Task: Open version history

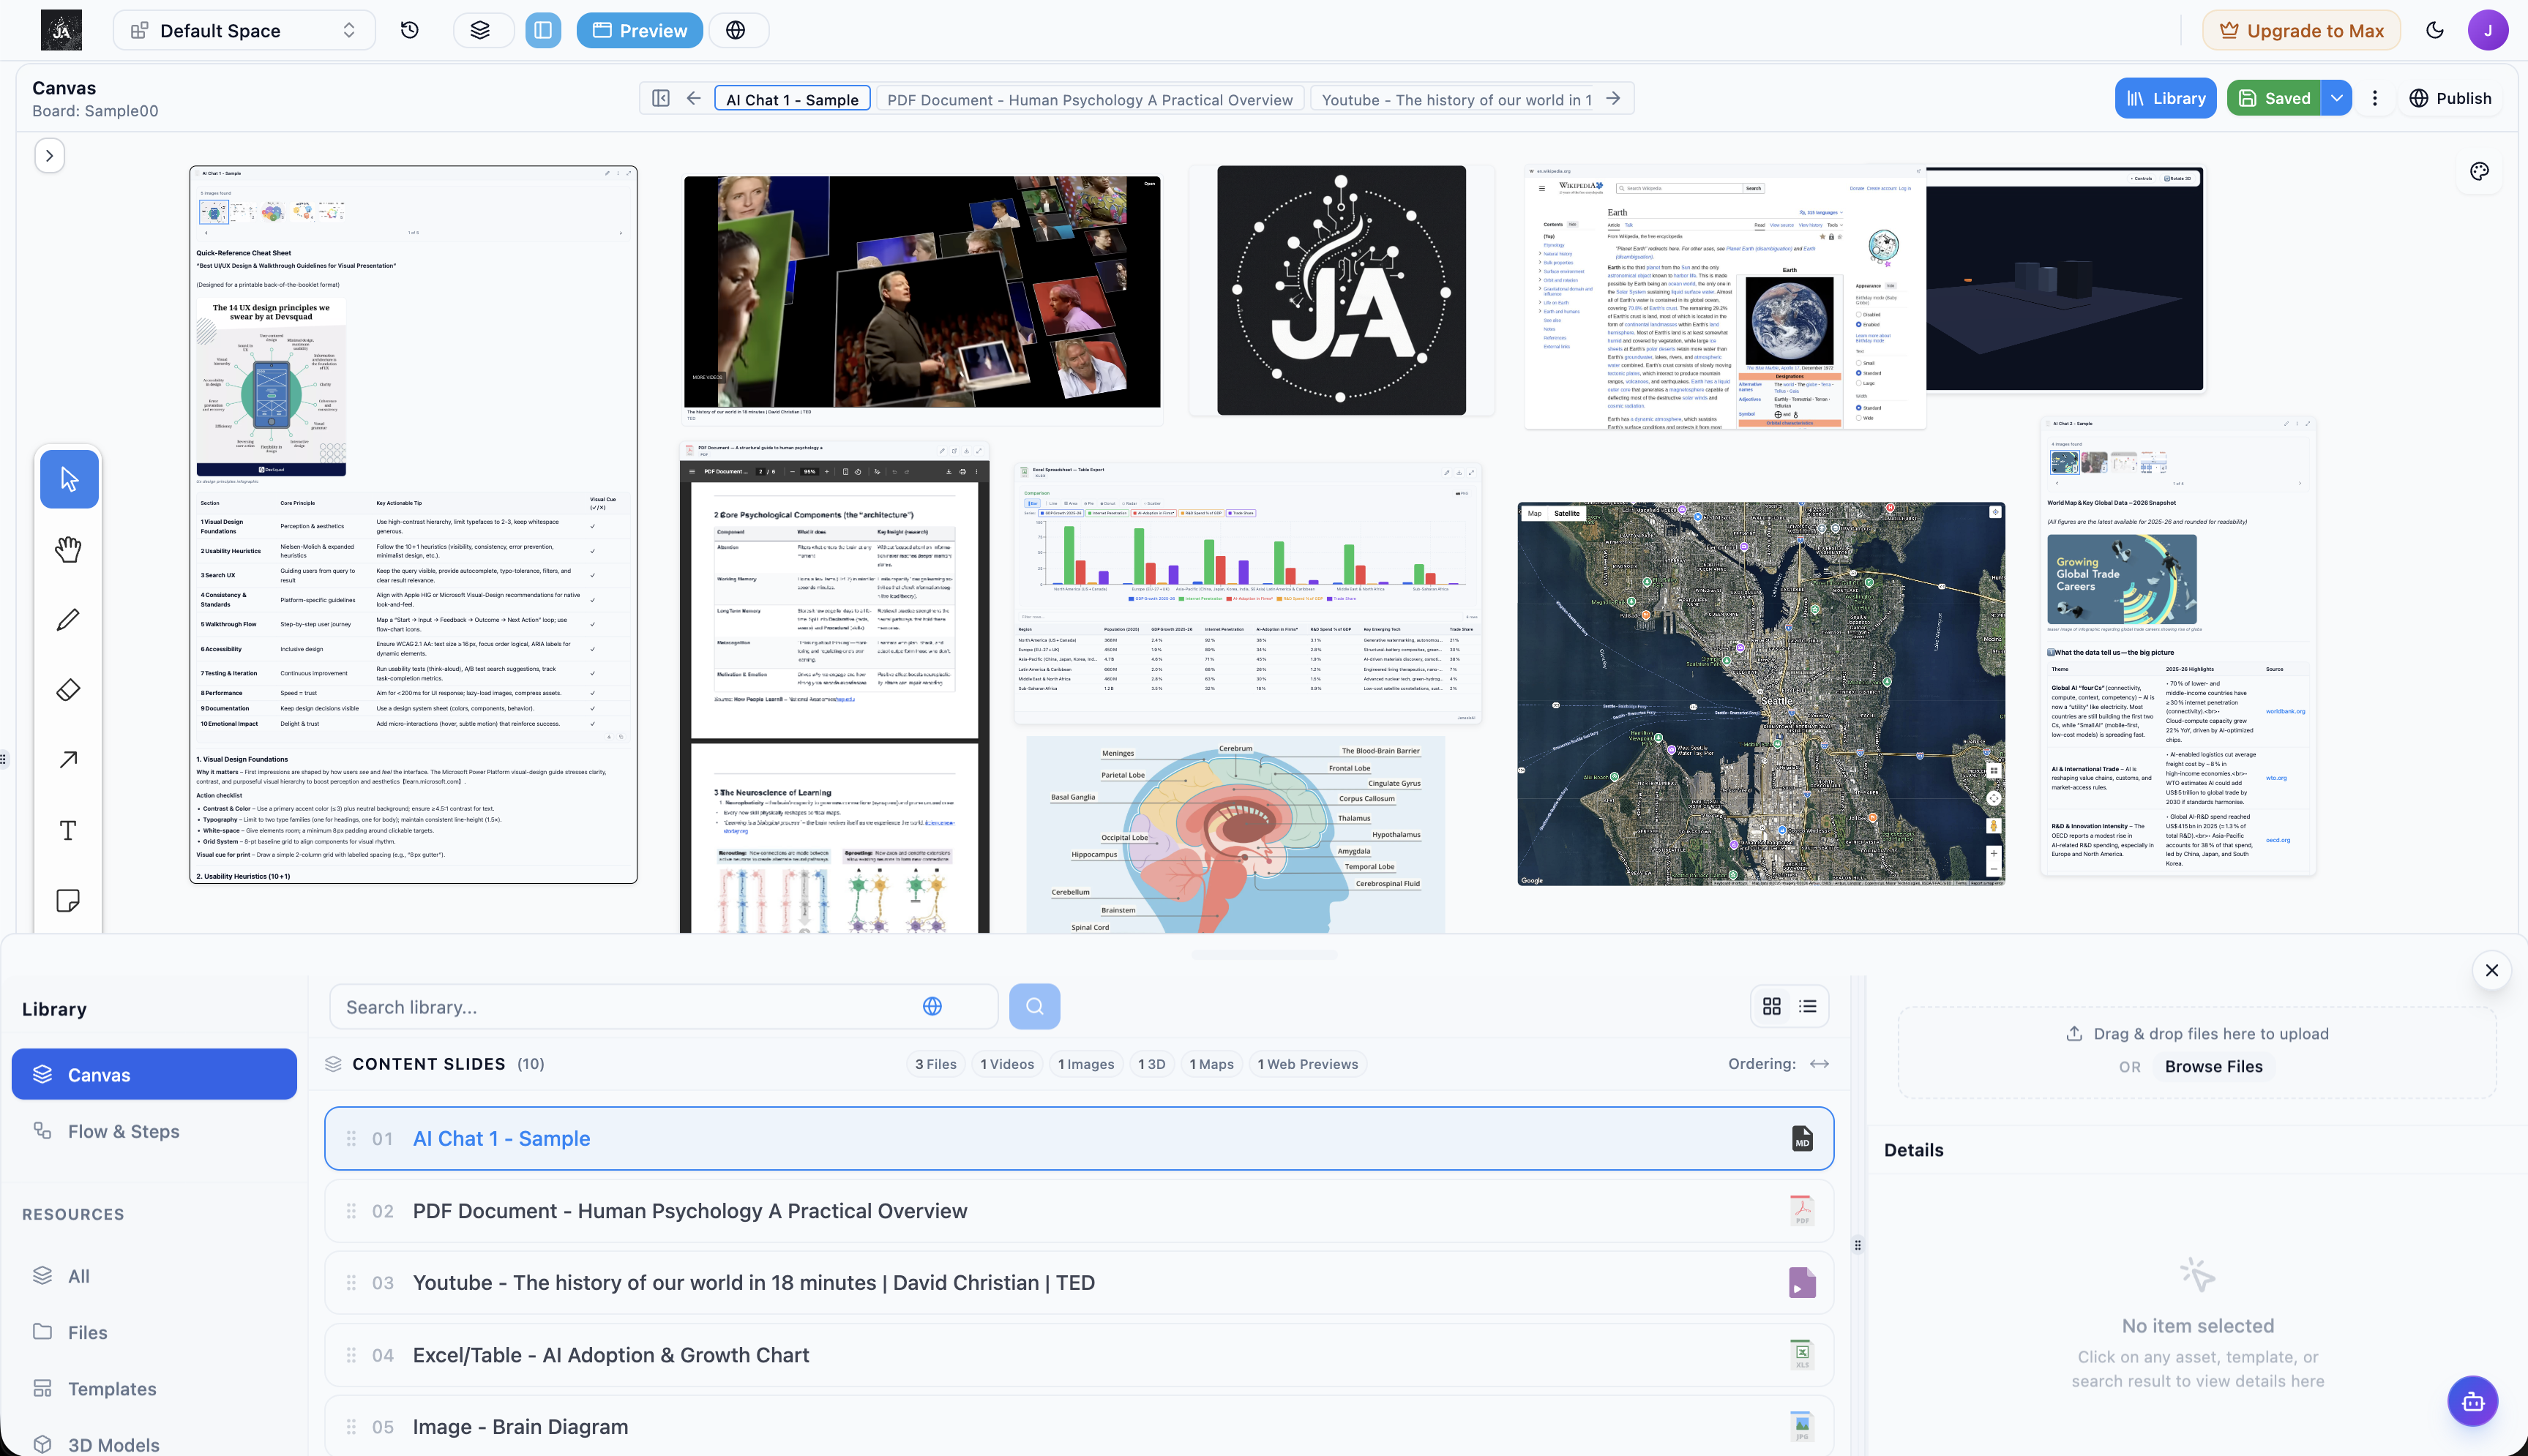Action: (409, 30)
